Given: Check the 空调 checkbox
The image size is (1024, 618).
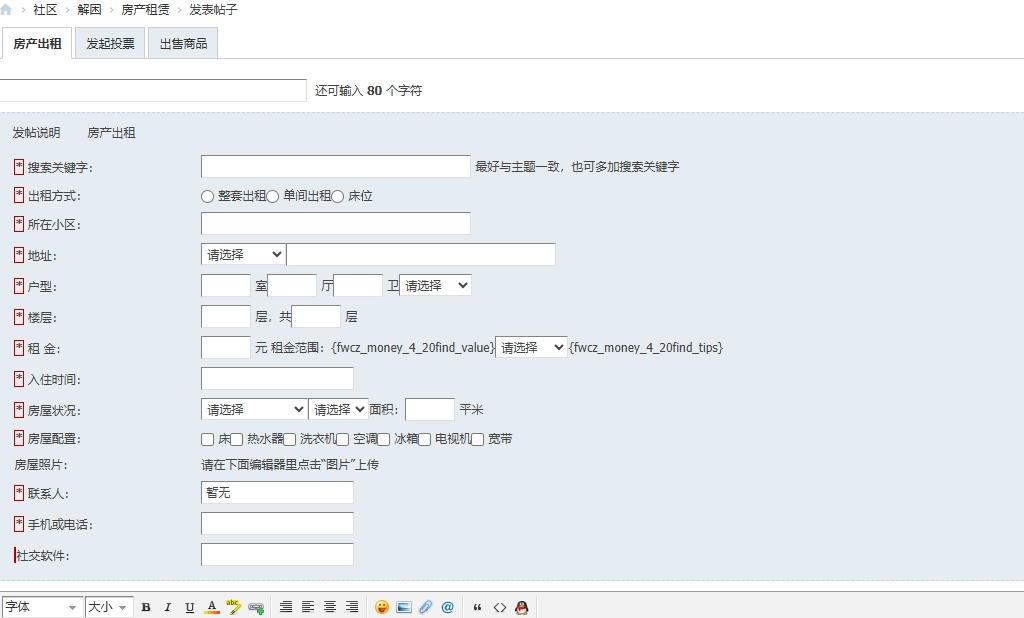Looking at the screenshot, I should [343, 439].
